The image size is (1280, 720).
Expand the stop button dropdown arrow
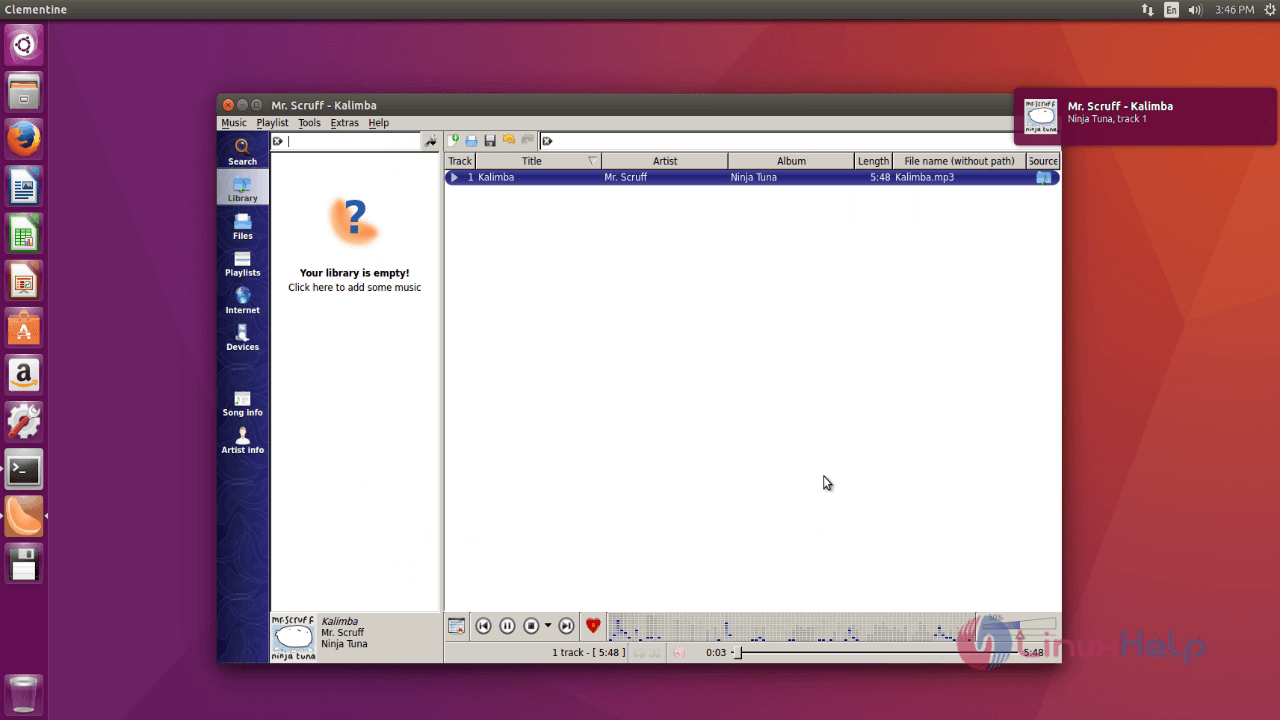[x=548, y=626]
